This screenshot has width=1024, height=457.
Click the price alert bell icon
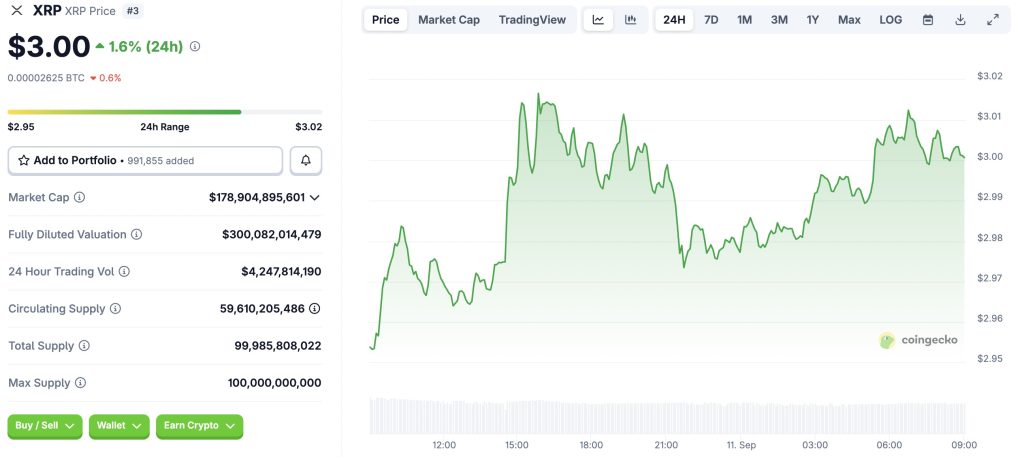(x=306, y=161)
